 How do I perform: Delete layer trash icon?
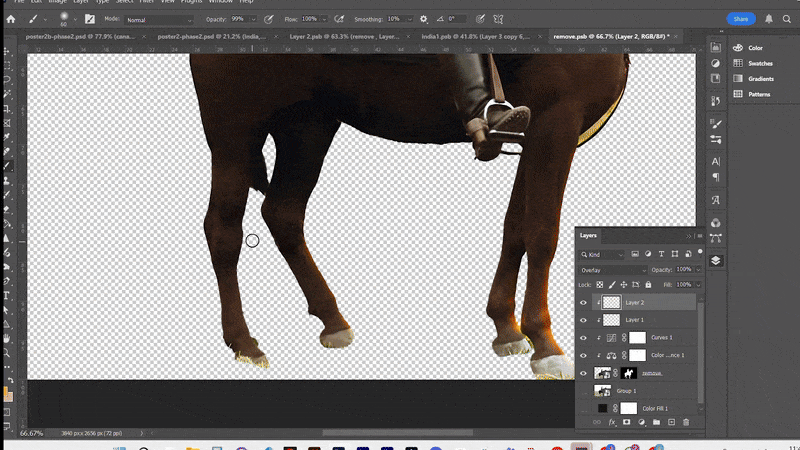click(686, 422)
